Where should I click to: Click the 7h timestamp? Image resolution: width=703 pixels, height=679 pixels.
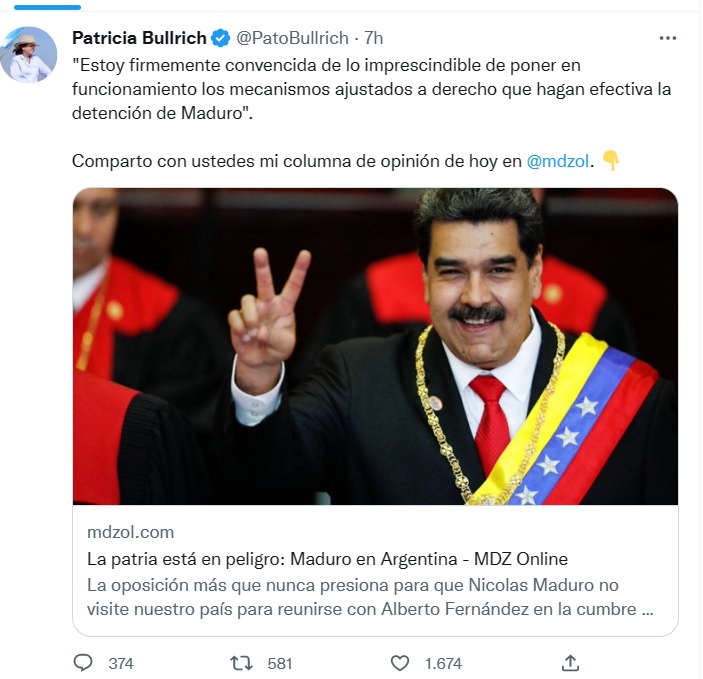pos(373,38)
